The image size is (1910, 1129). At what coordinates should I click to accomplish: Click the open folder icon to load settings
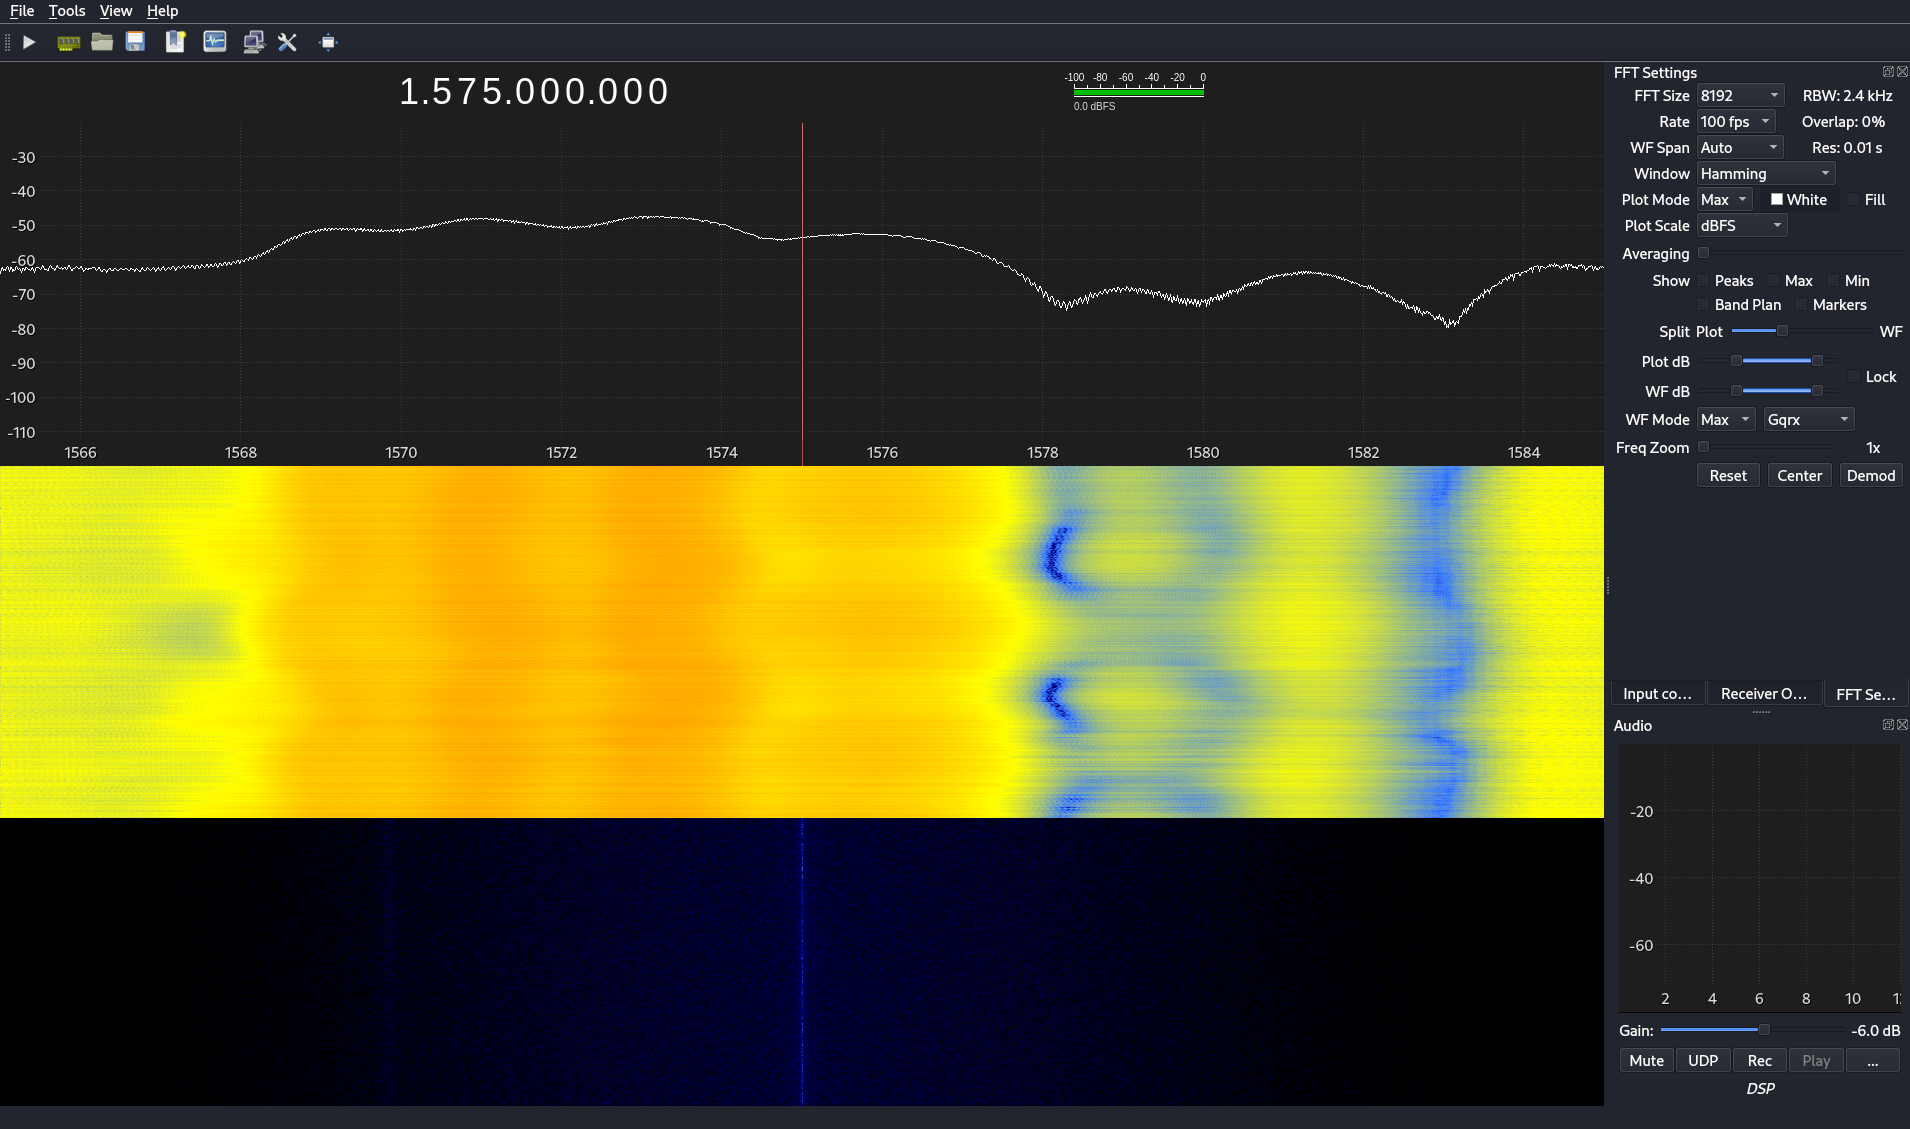pyautogui.click(x=102, y=42)
